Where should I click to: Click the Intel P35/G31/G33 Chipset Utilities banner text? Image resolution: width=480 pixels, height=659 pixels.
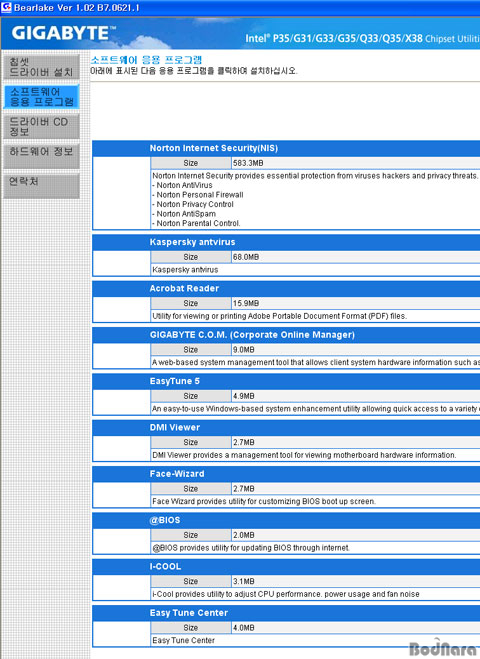pyautogui.click(x=362, y=39)
